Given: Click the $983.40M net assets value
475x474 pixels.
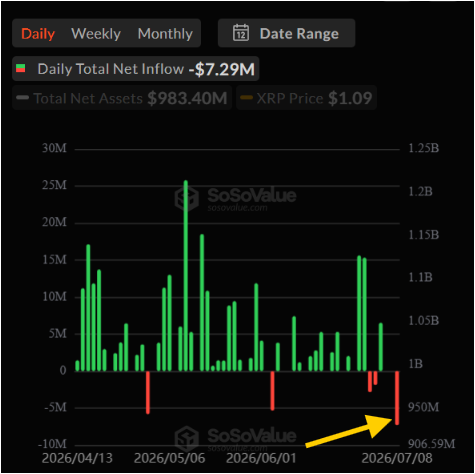Looking at the screenshot, I should point(187,98).
